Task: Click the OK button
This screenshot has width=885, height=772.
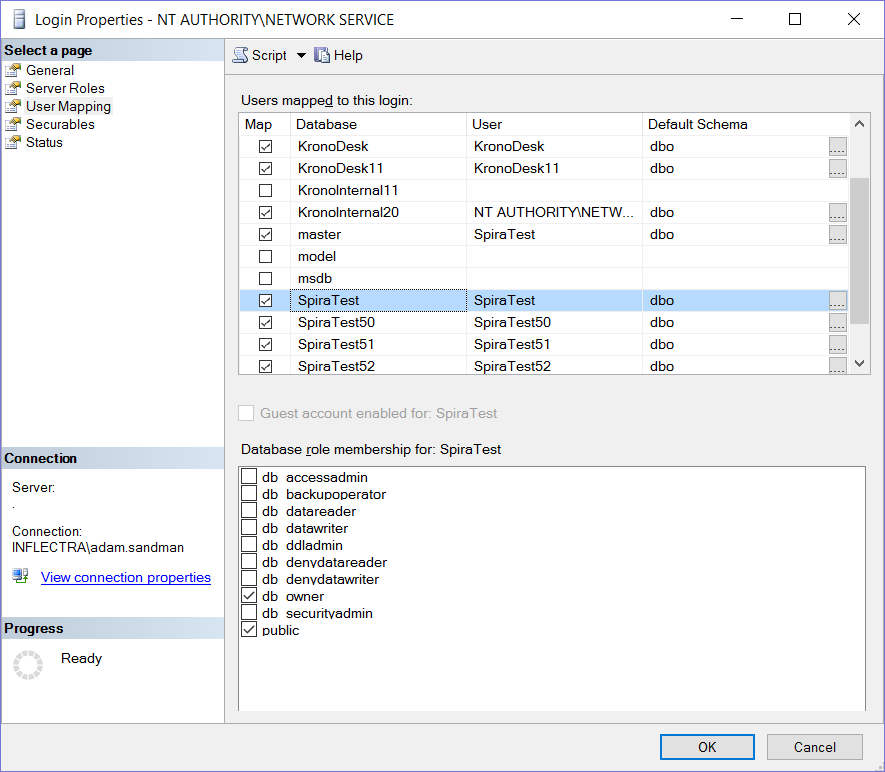Action: 707,747
